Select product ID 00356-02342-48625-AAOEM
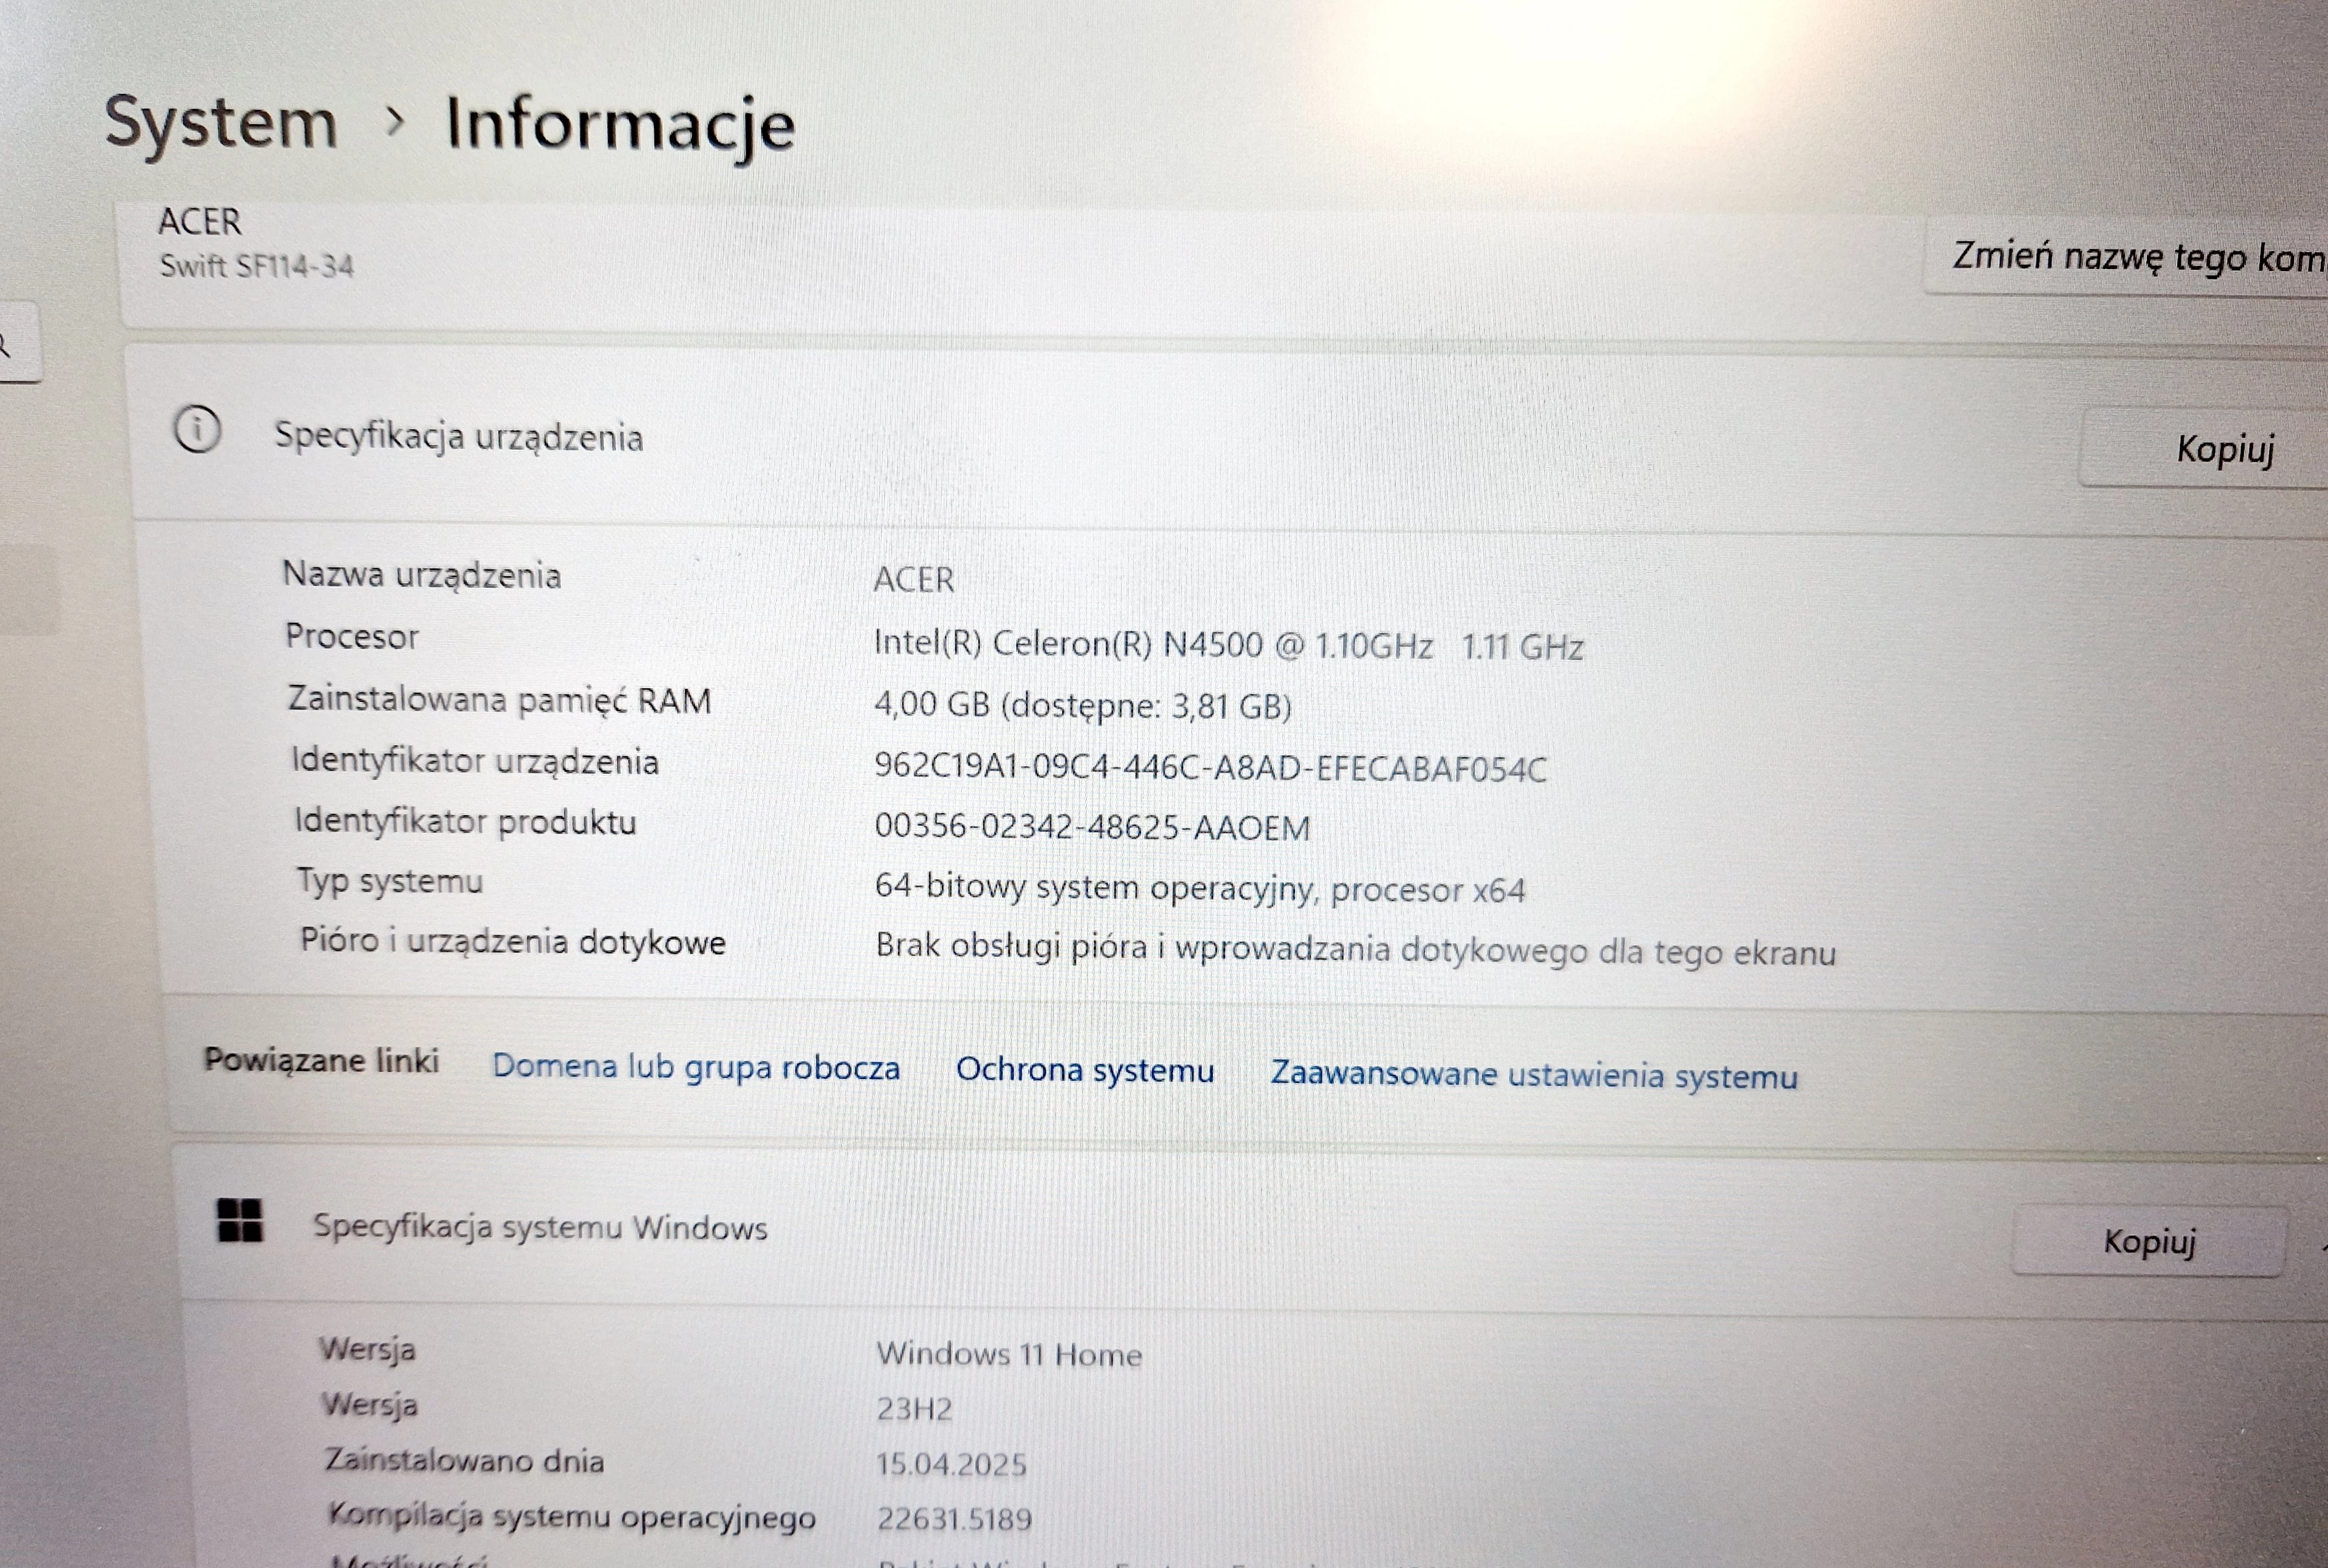 pos(1092,828)
